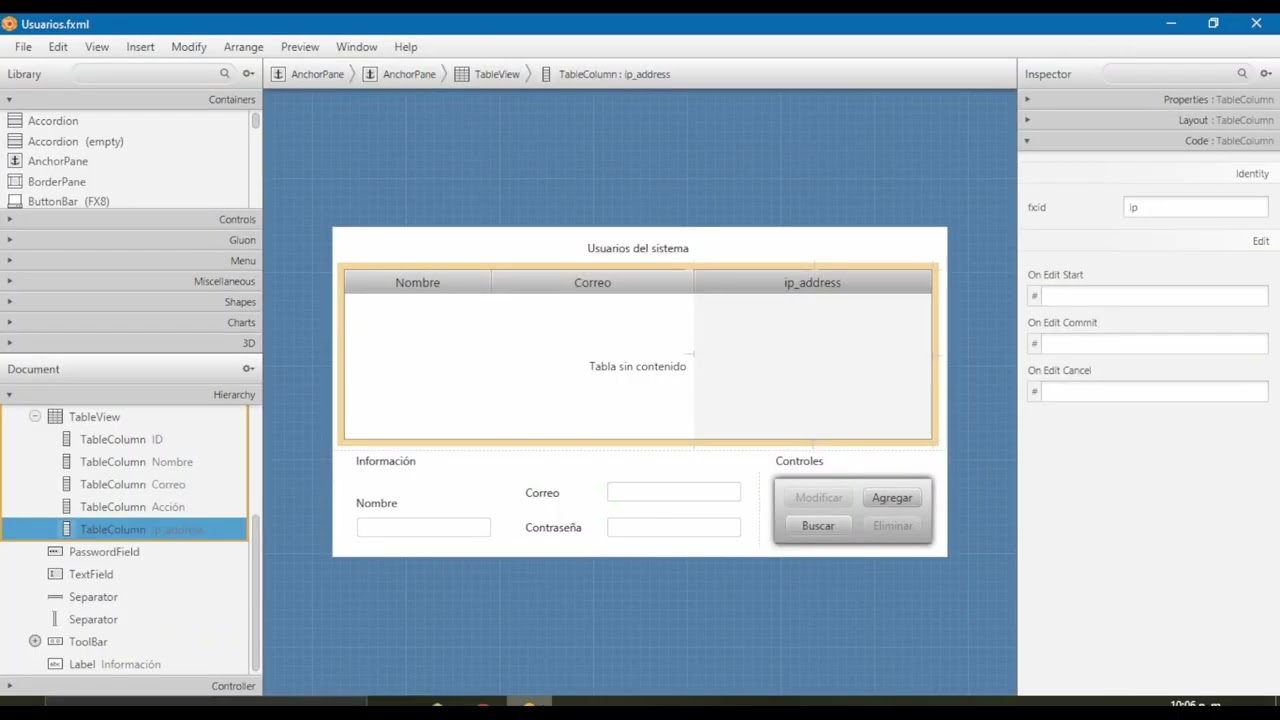Collapse the Code : TableColumn section
This screenshot has width=1280, height=720.
[1027, 141]
